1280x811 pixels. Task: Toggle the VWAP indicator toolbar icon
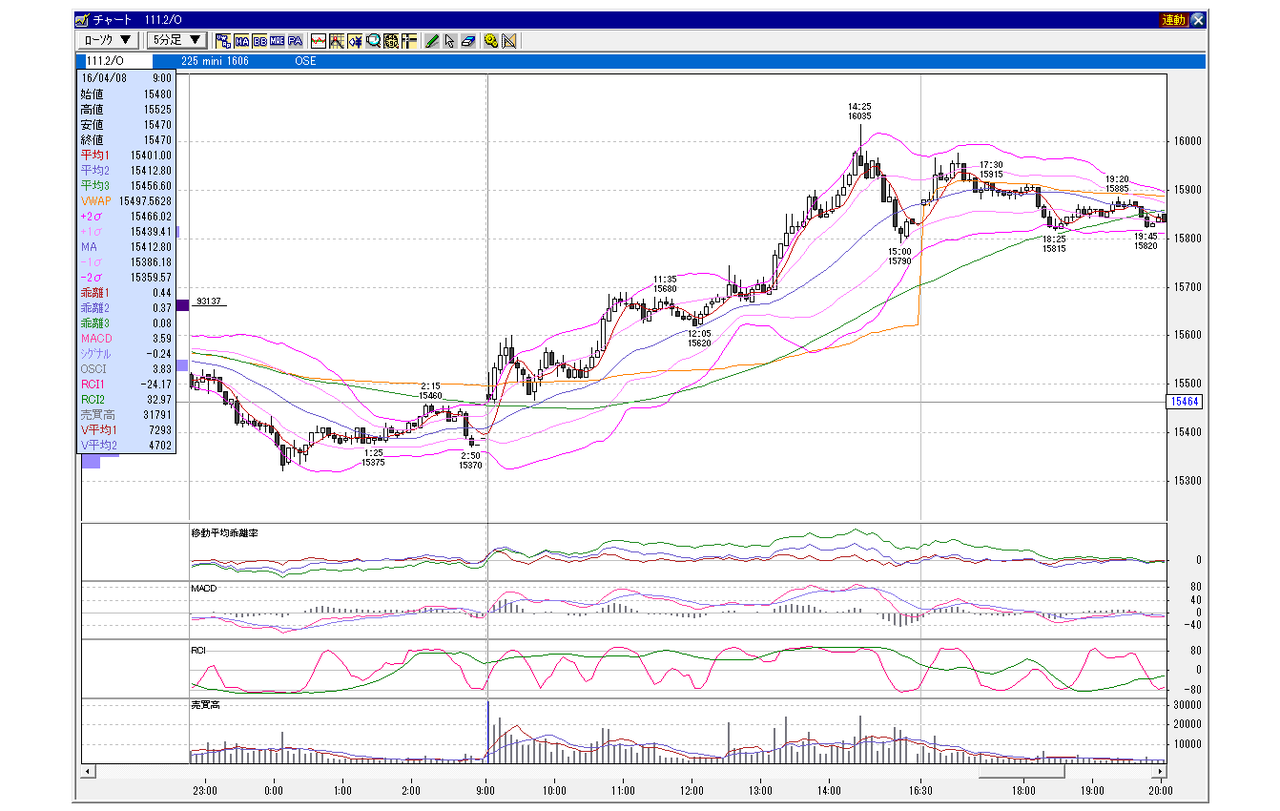pos(224,41)
